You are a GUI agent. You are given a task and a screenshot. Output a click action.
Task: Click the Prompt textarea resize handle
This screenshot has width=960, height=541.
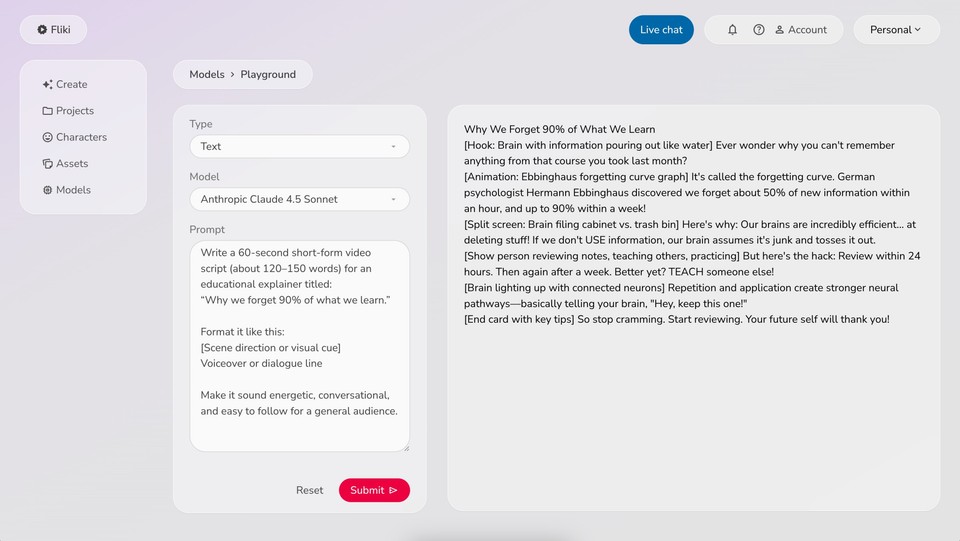point(405,448)
